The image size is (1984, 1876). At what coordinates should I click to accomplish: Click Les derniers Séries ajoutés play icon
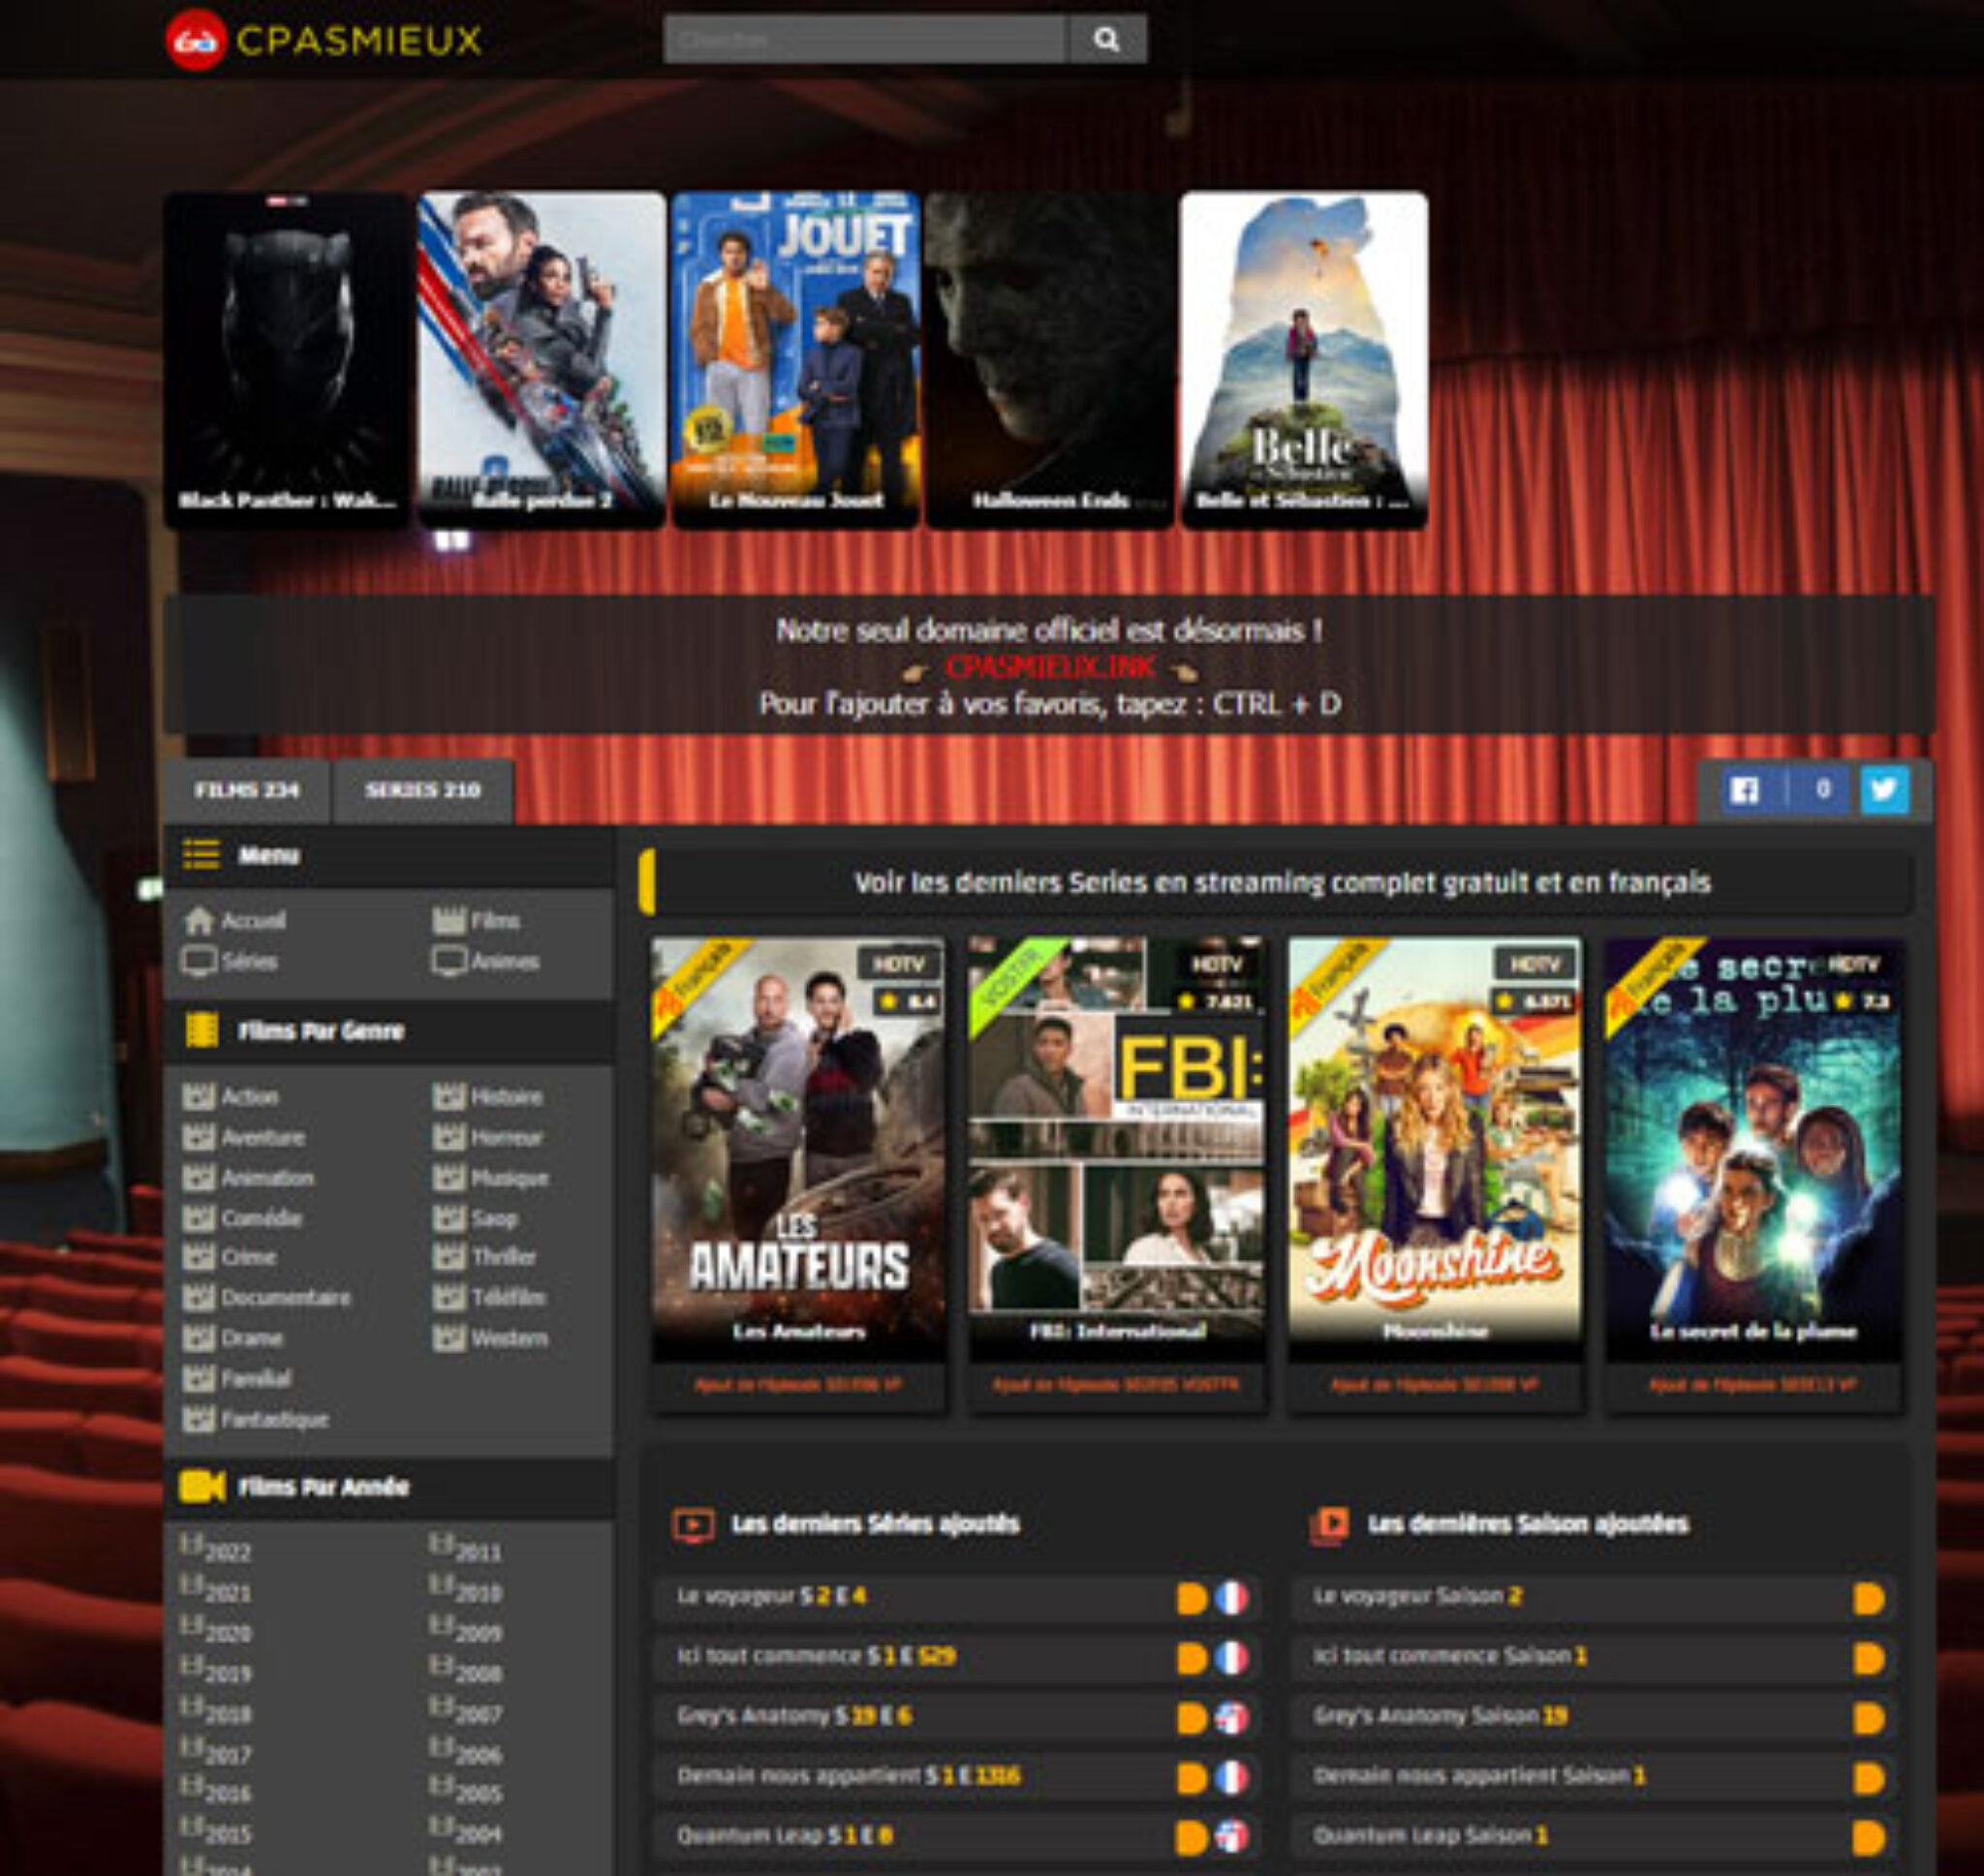(693, 1525)
